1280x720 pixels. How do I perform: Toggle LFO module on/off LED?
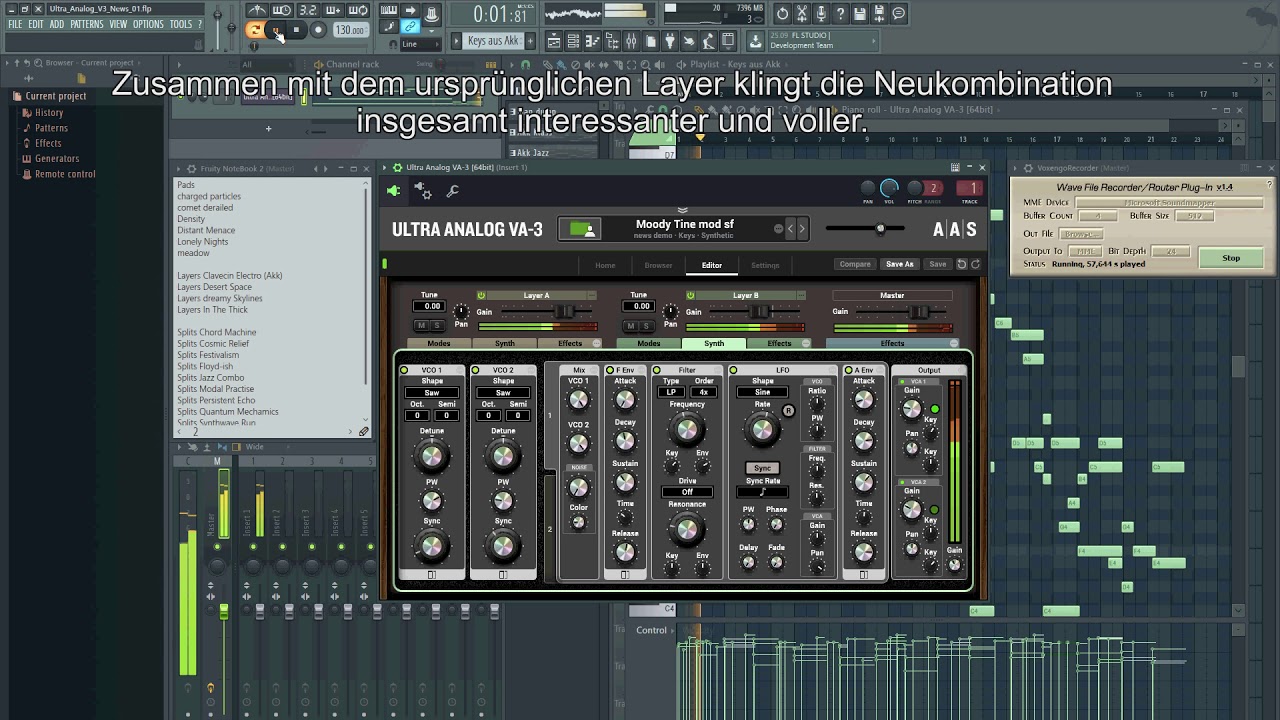click(733, 370)
